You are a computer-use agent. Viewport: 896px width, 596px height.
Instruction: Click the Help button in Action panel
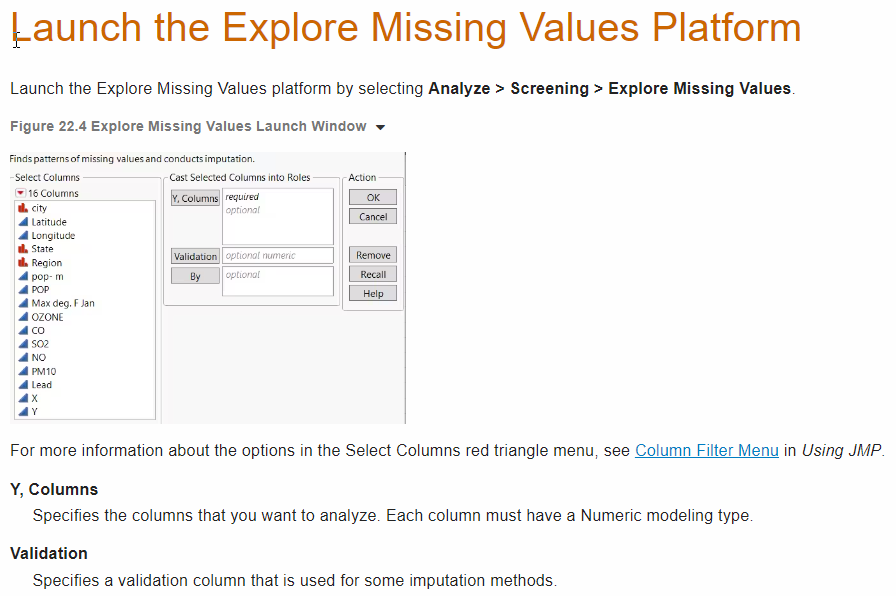pyautogui.click(x=373, y=293)
